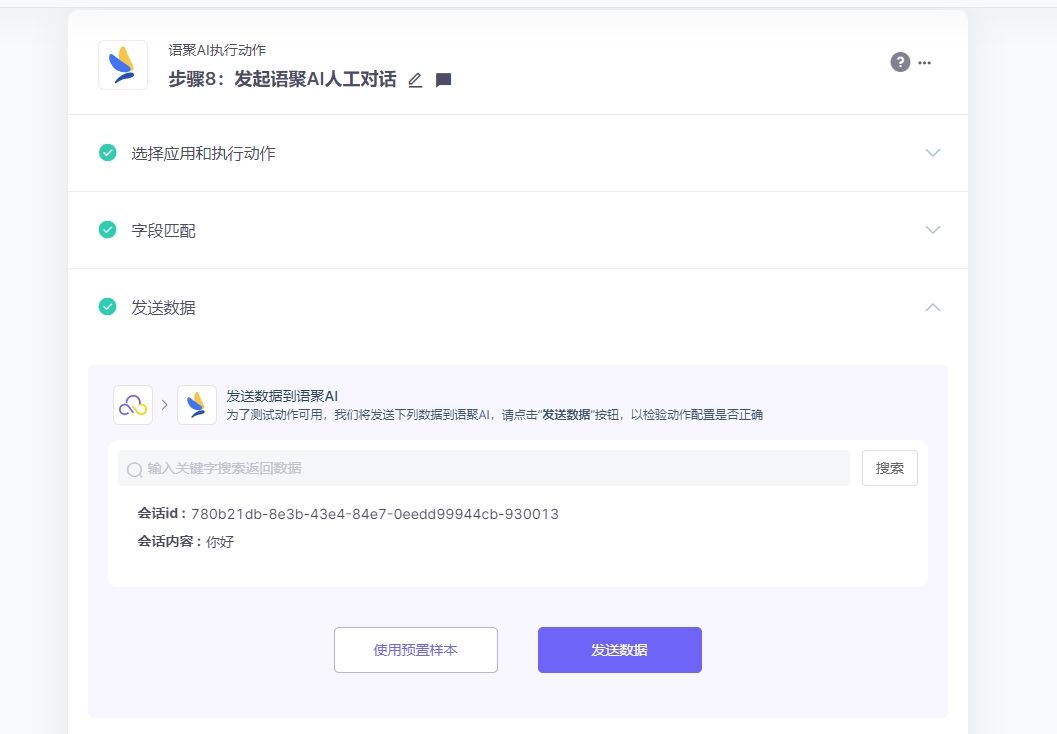Click green check beside 选择应用和执行动作
This screenshot has height=734, width=1057.
pyautogui.click(x=107, y=153)
